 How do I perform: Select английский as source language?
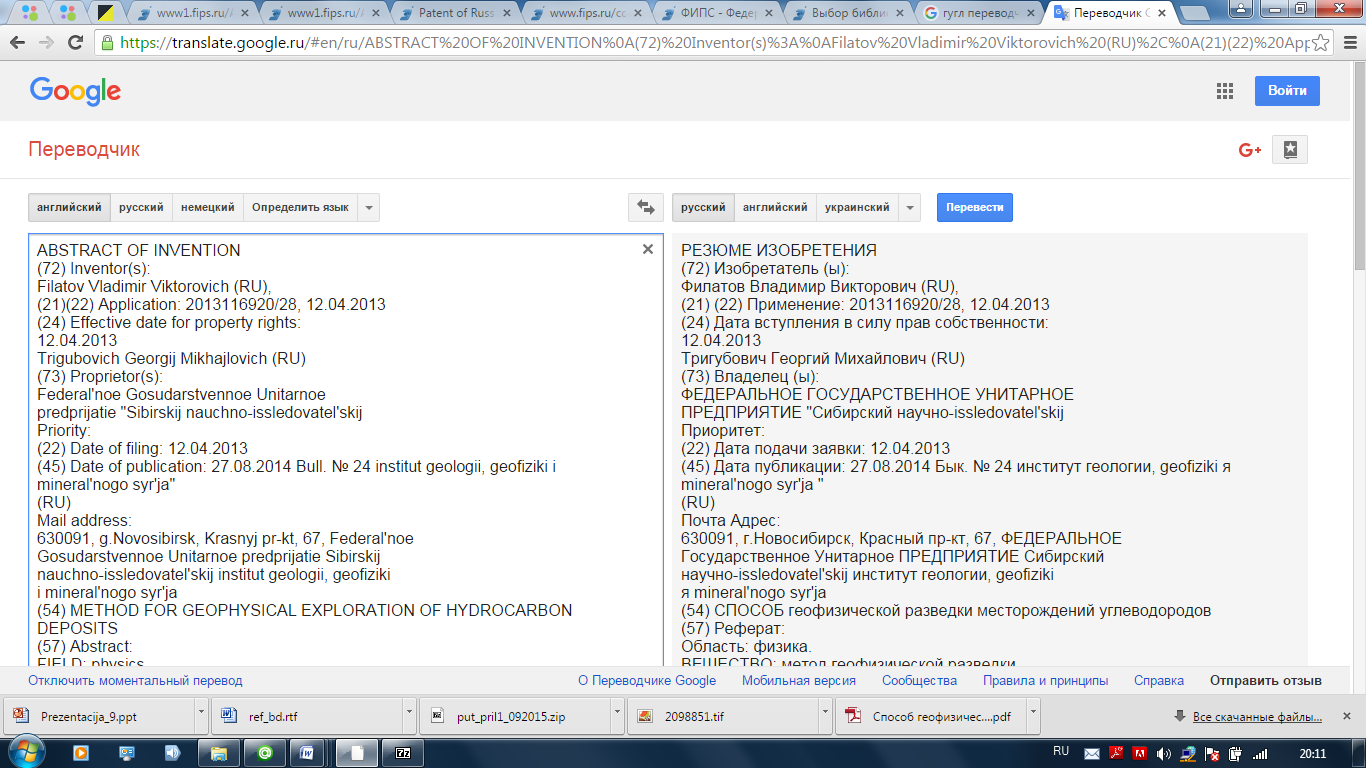pos(69,208)
